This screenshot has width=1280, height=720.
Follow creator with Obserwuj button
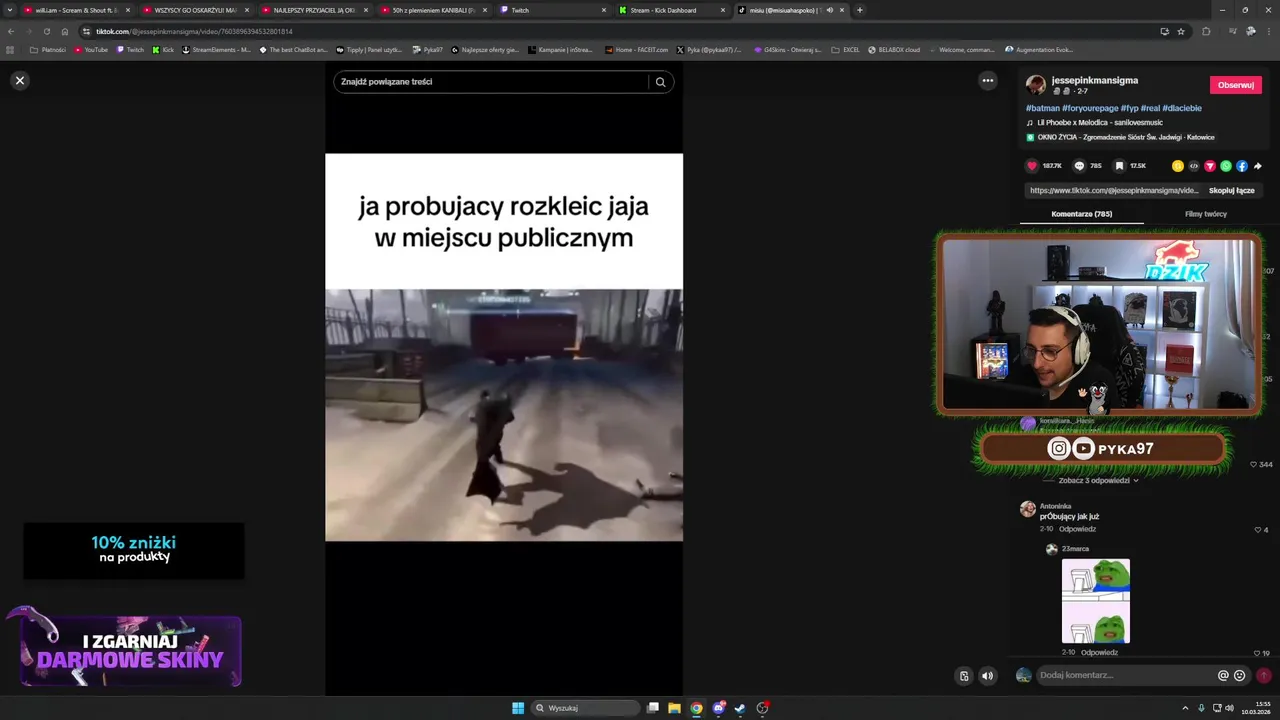1235,85
